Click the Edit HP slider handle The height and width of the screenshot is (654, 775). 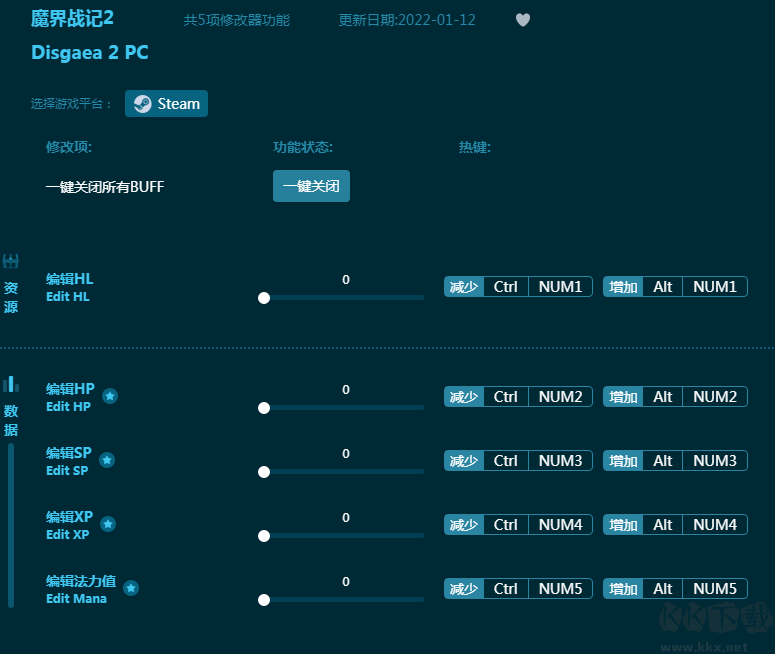click(264, 408)
